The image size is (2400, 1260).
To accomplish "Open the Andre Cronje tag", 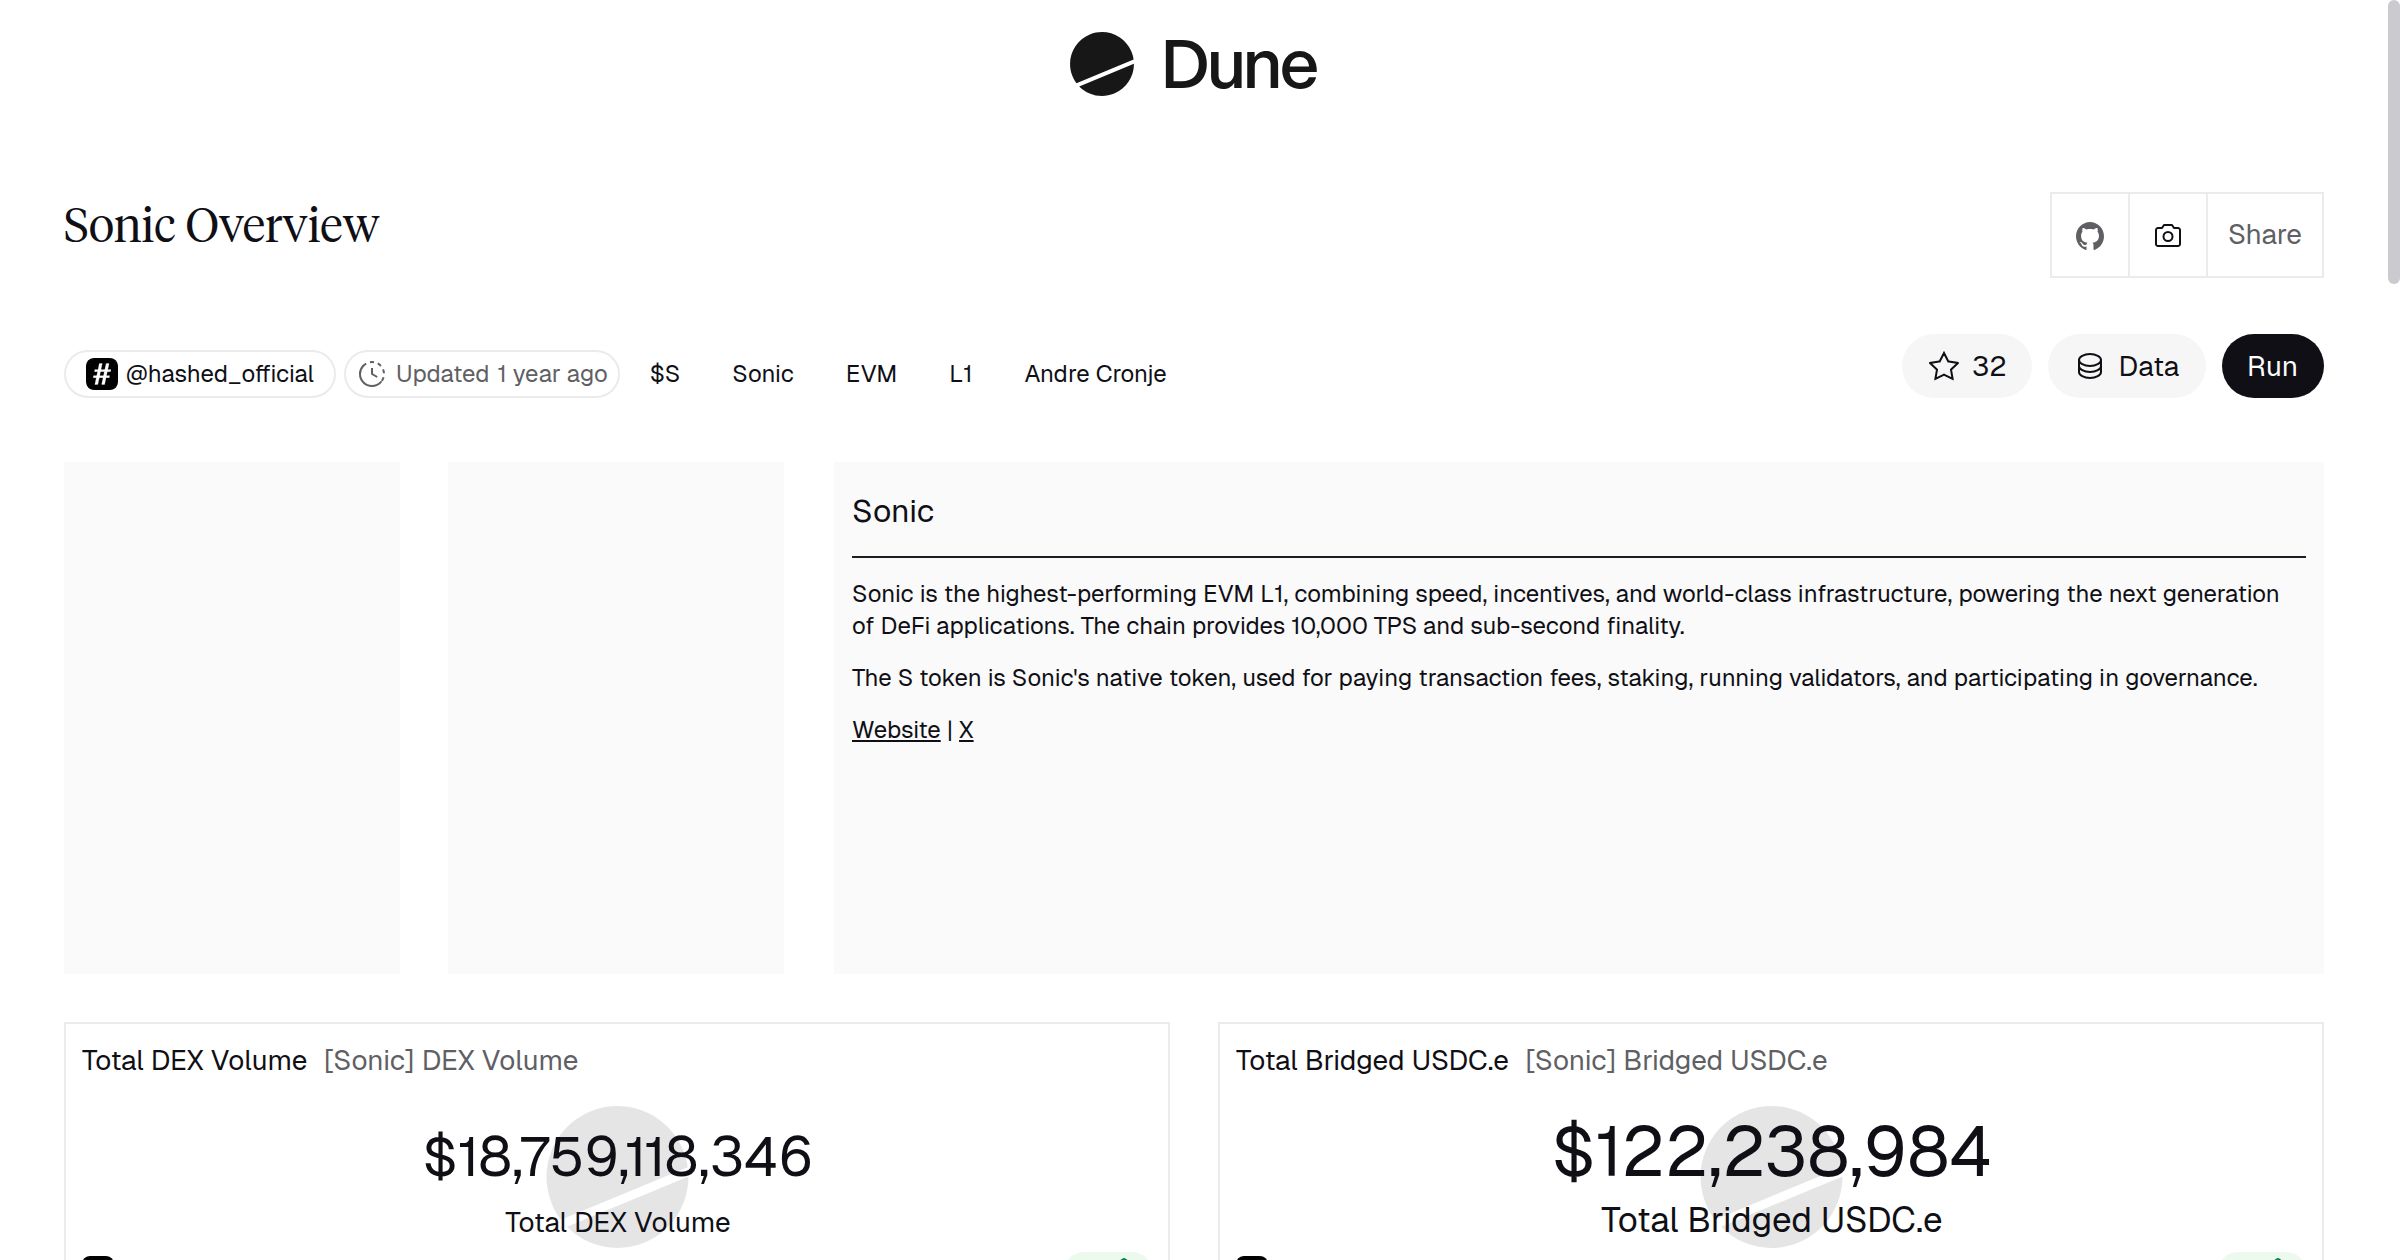I will [x=1095, y=373].
